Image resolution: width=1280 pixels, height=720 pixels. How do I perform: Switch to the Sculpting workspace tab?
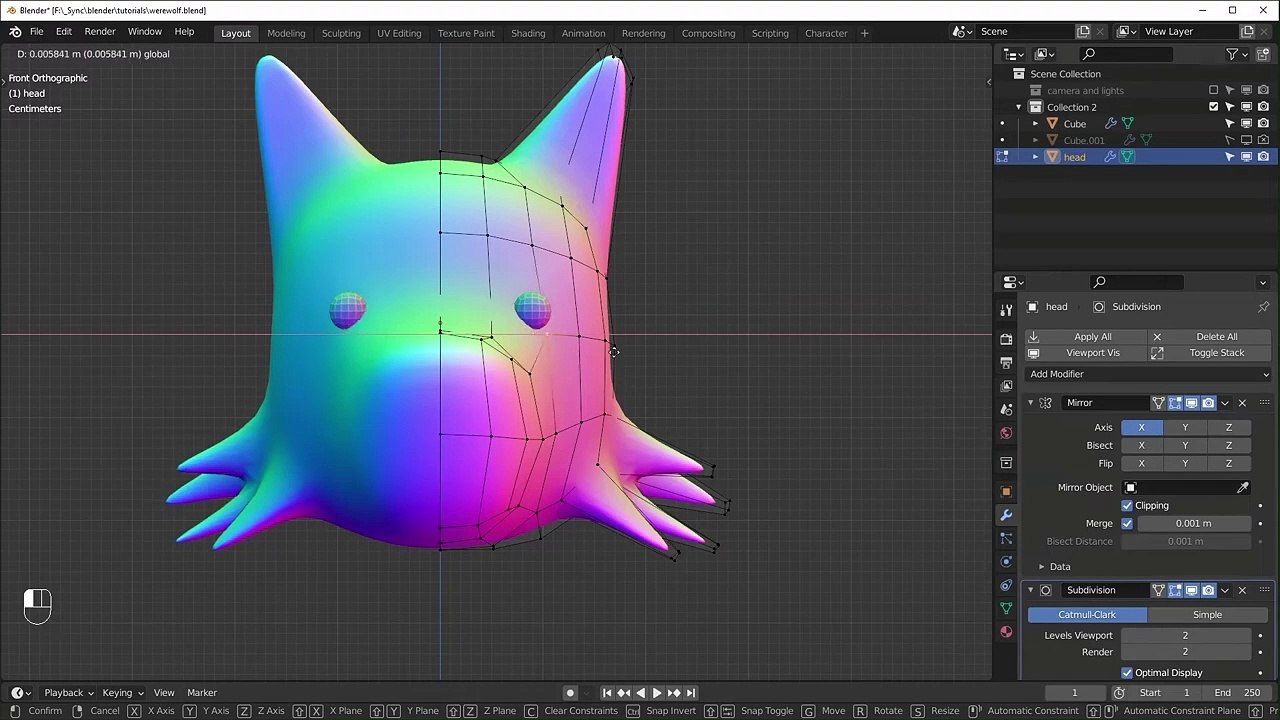coord(341,33)
